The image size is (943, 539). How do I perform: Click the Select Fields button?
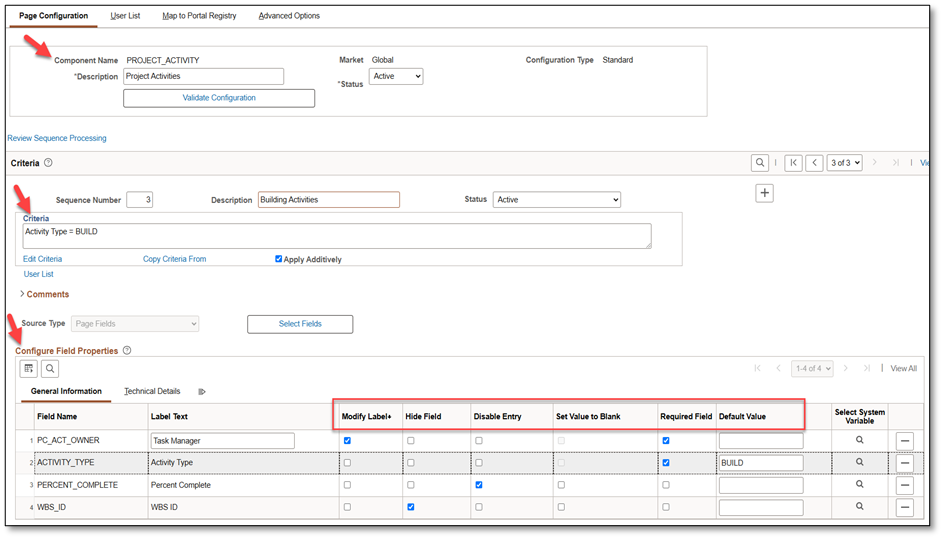pyautogui.click(x=300, y=324)
